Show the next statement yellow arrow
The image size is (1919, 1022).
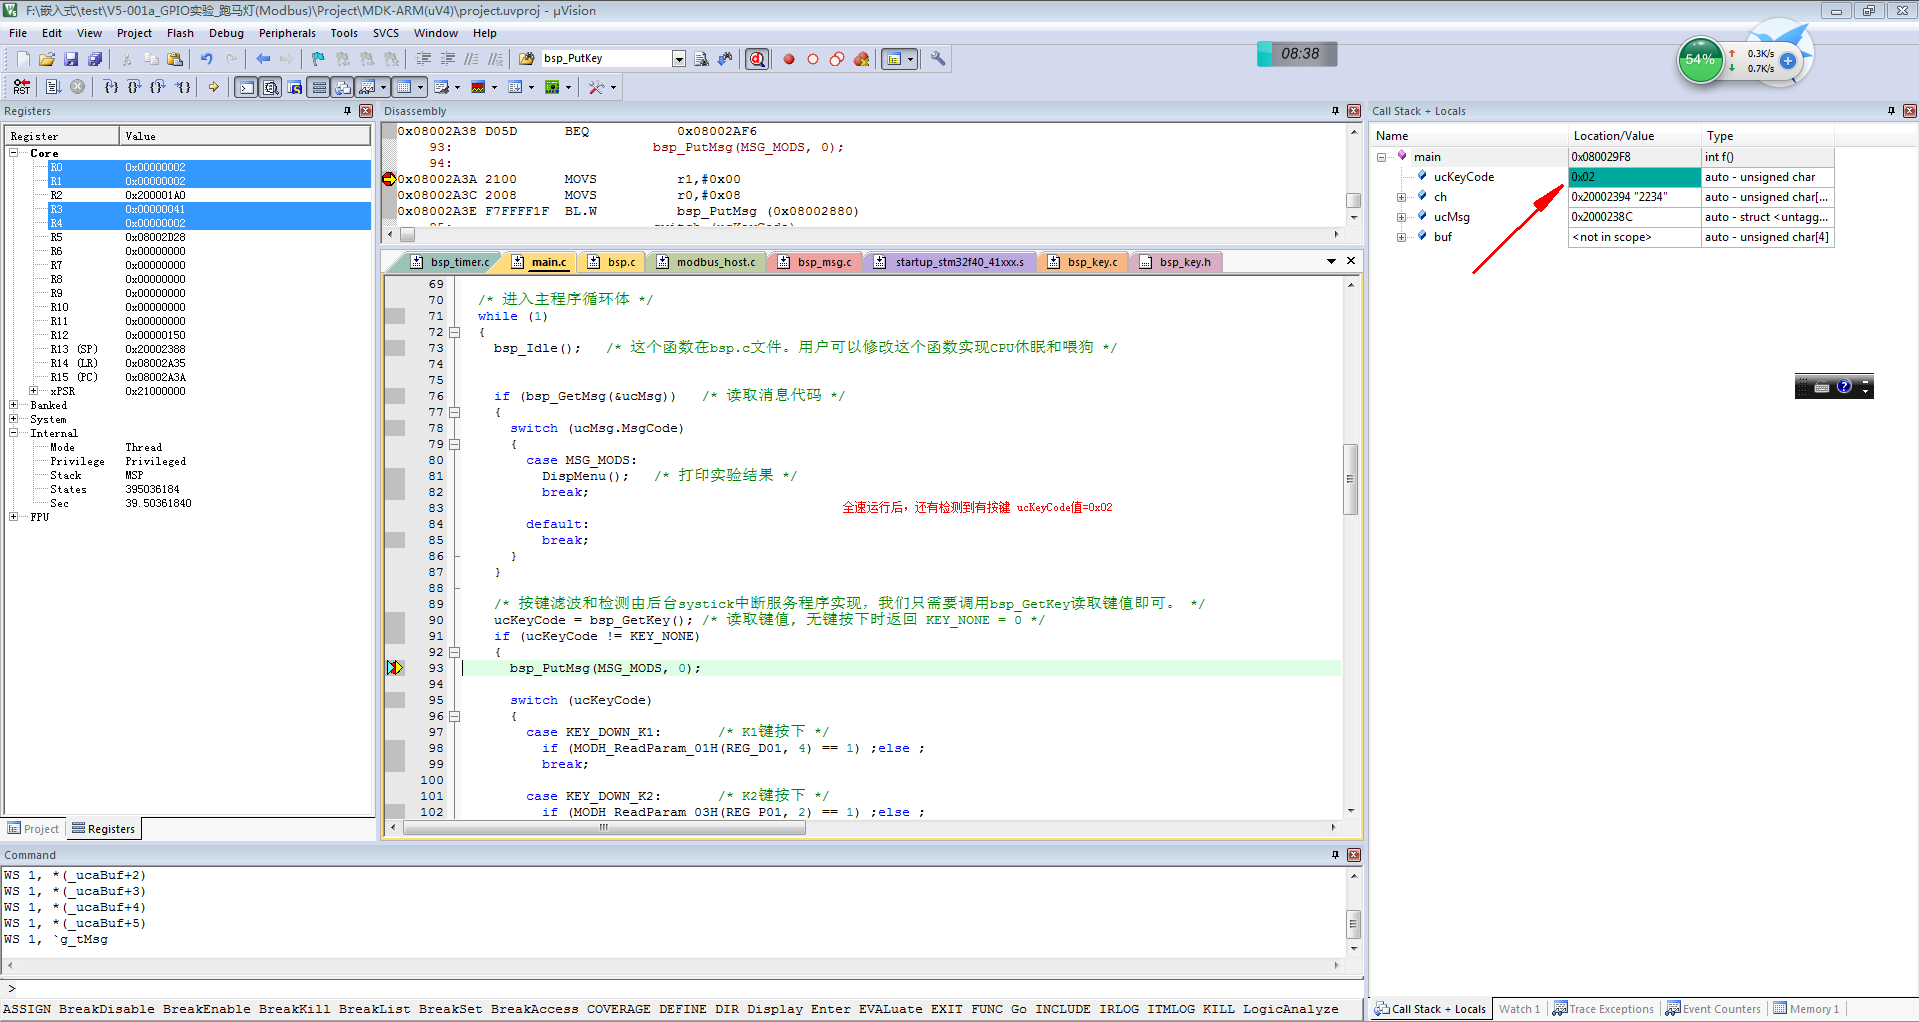point(214,87)
